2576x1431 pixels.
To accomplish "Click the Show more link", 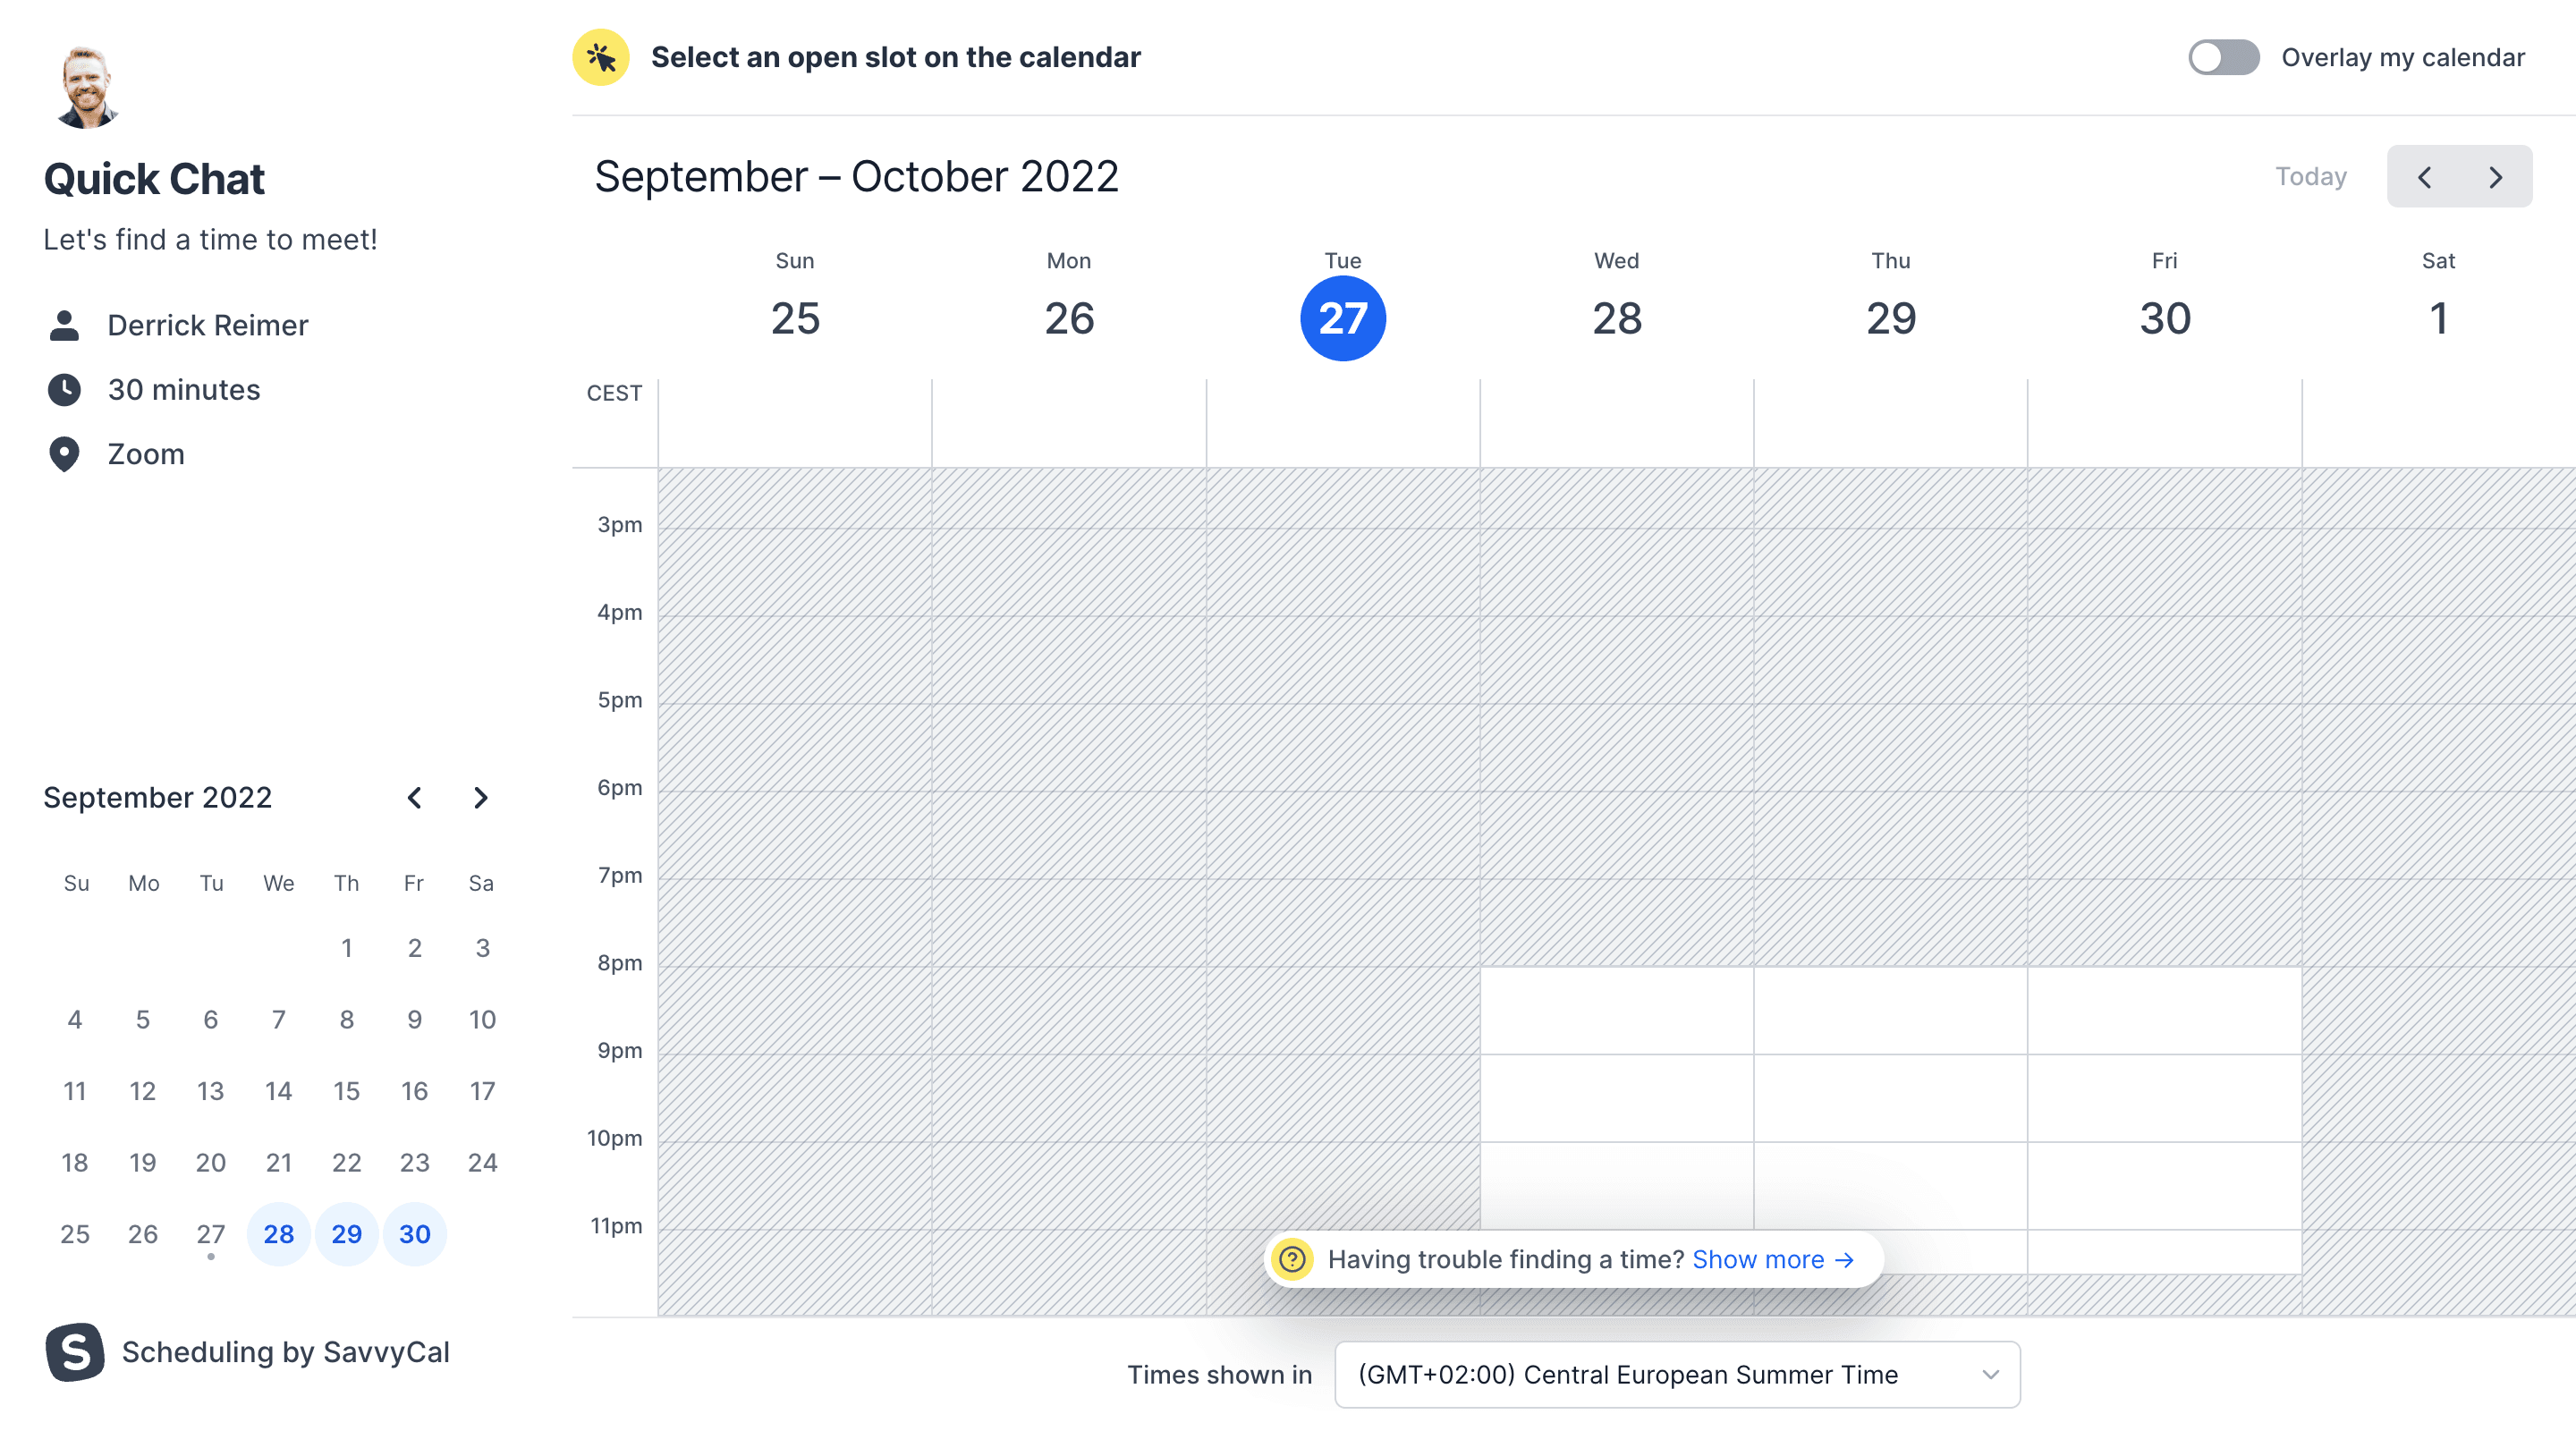I will pos(1758,1259).
